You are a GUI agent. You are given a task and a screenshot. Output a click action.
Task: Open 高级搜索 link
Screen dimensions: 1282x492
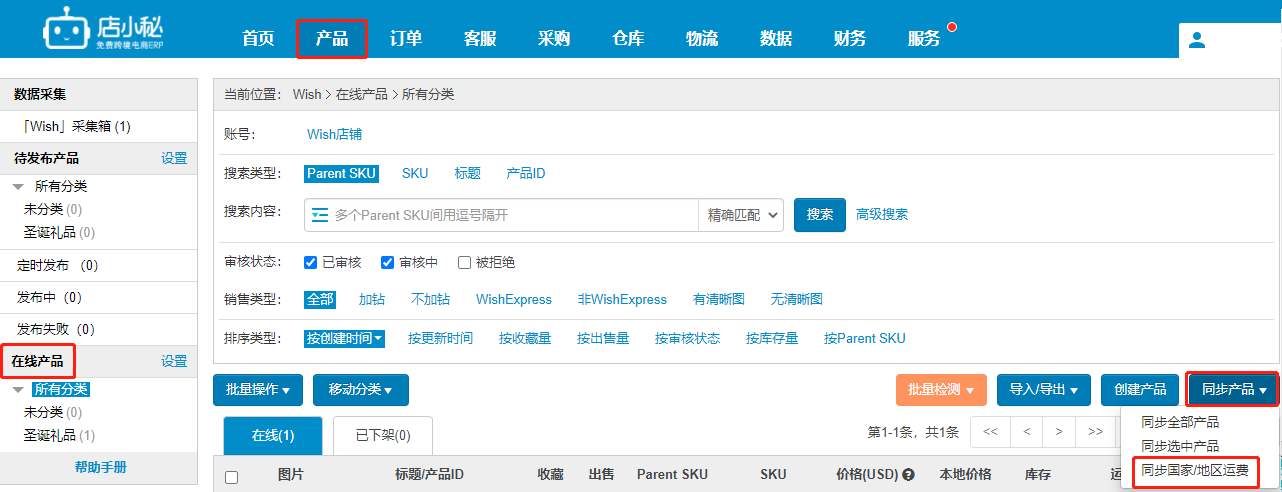click(x=881, y=215)
